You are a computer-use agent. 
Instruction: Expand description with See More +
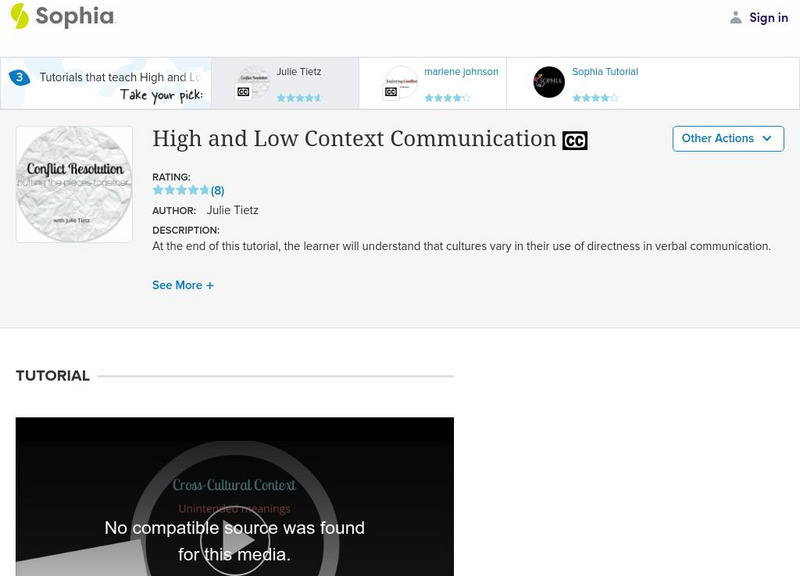183,285
